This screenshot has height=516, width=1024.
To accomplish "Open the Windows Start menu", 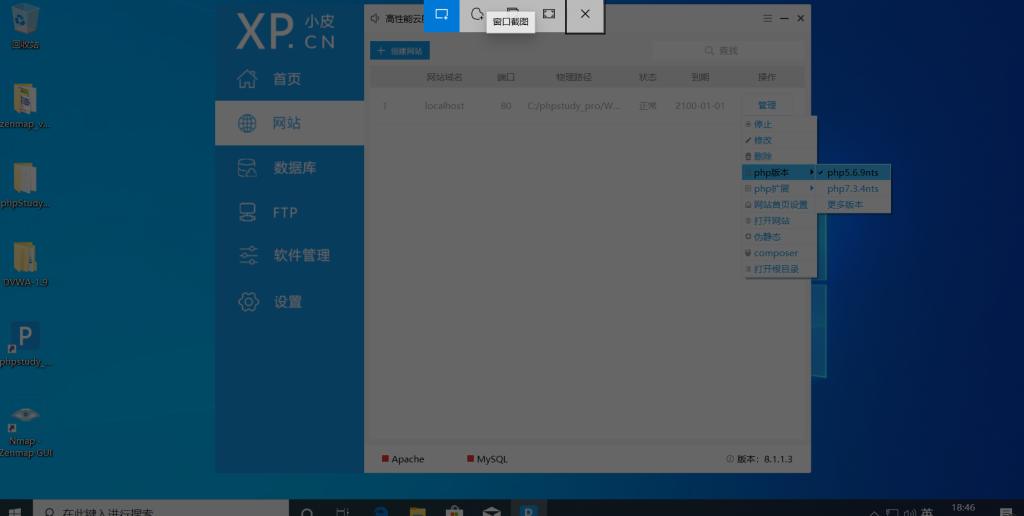I will pyautogui.click(x=15, y=510).
